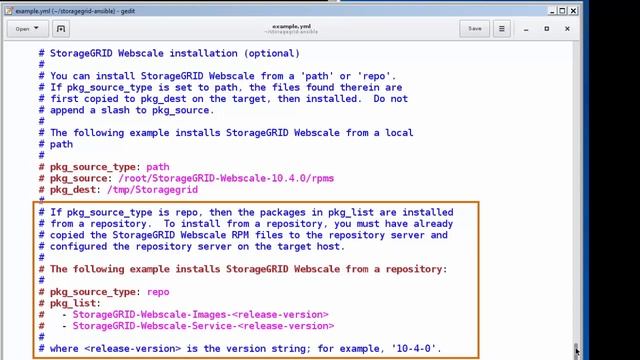Click the line 'The following example installs StorageGRID Webscale from a repository:'
Viewport: 640px width, 360px height.
coord(243,269)
